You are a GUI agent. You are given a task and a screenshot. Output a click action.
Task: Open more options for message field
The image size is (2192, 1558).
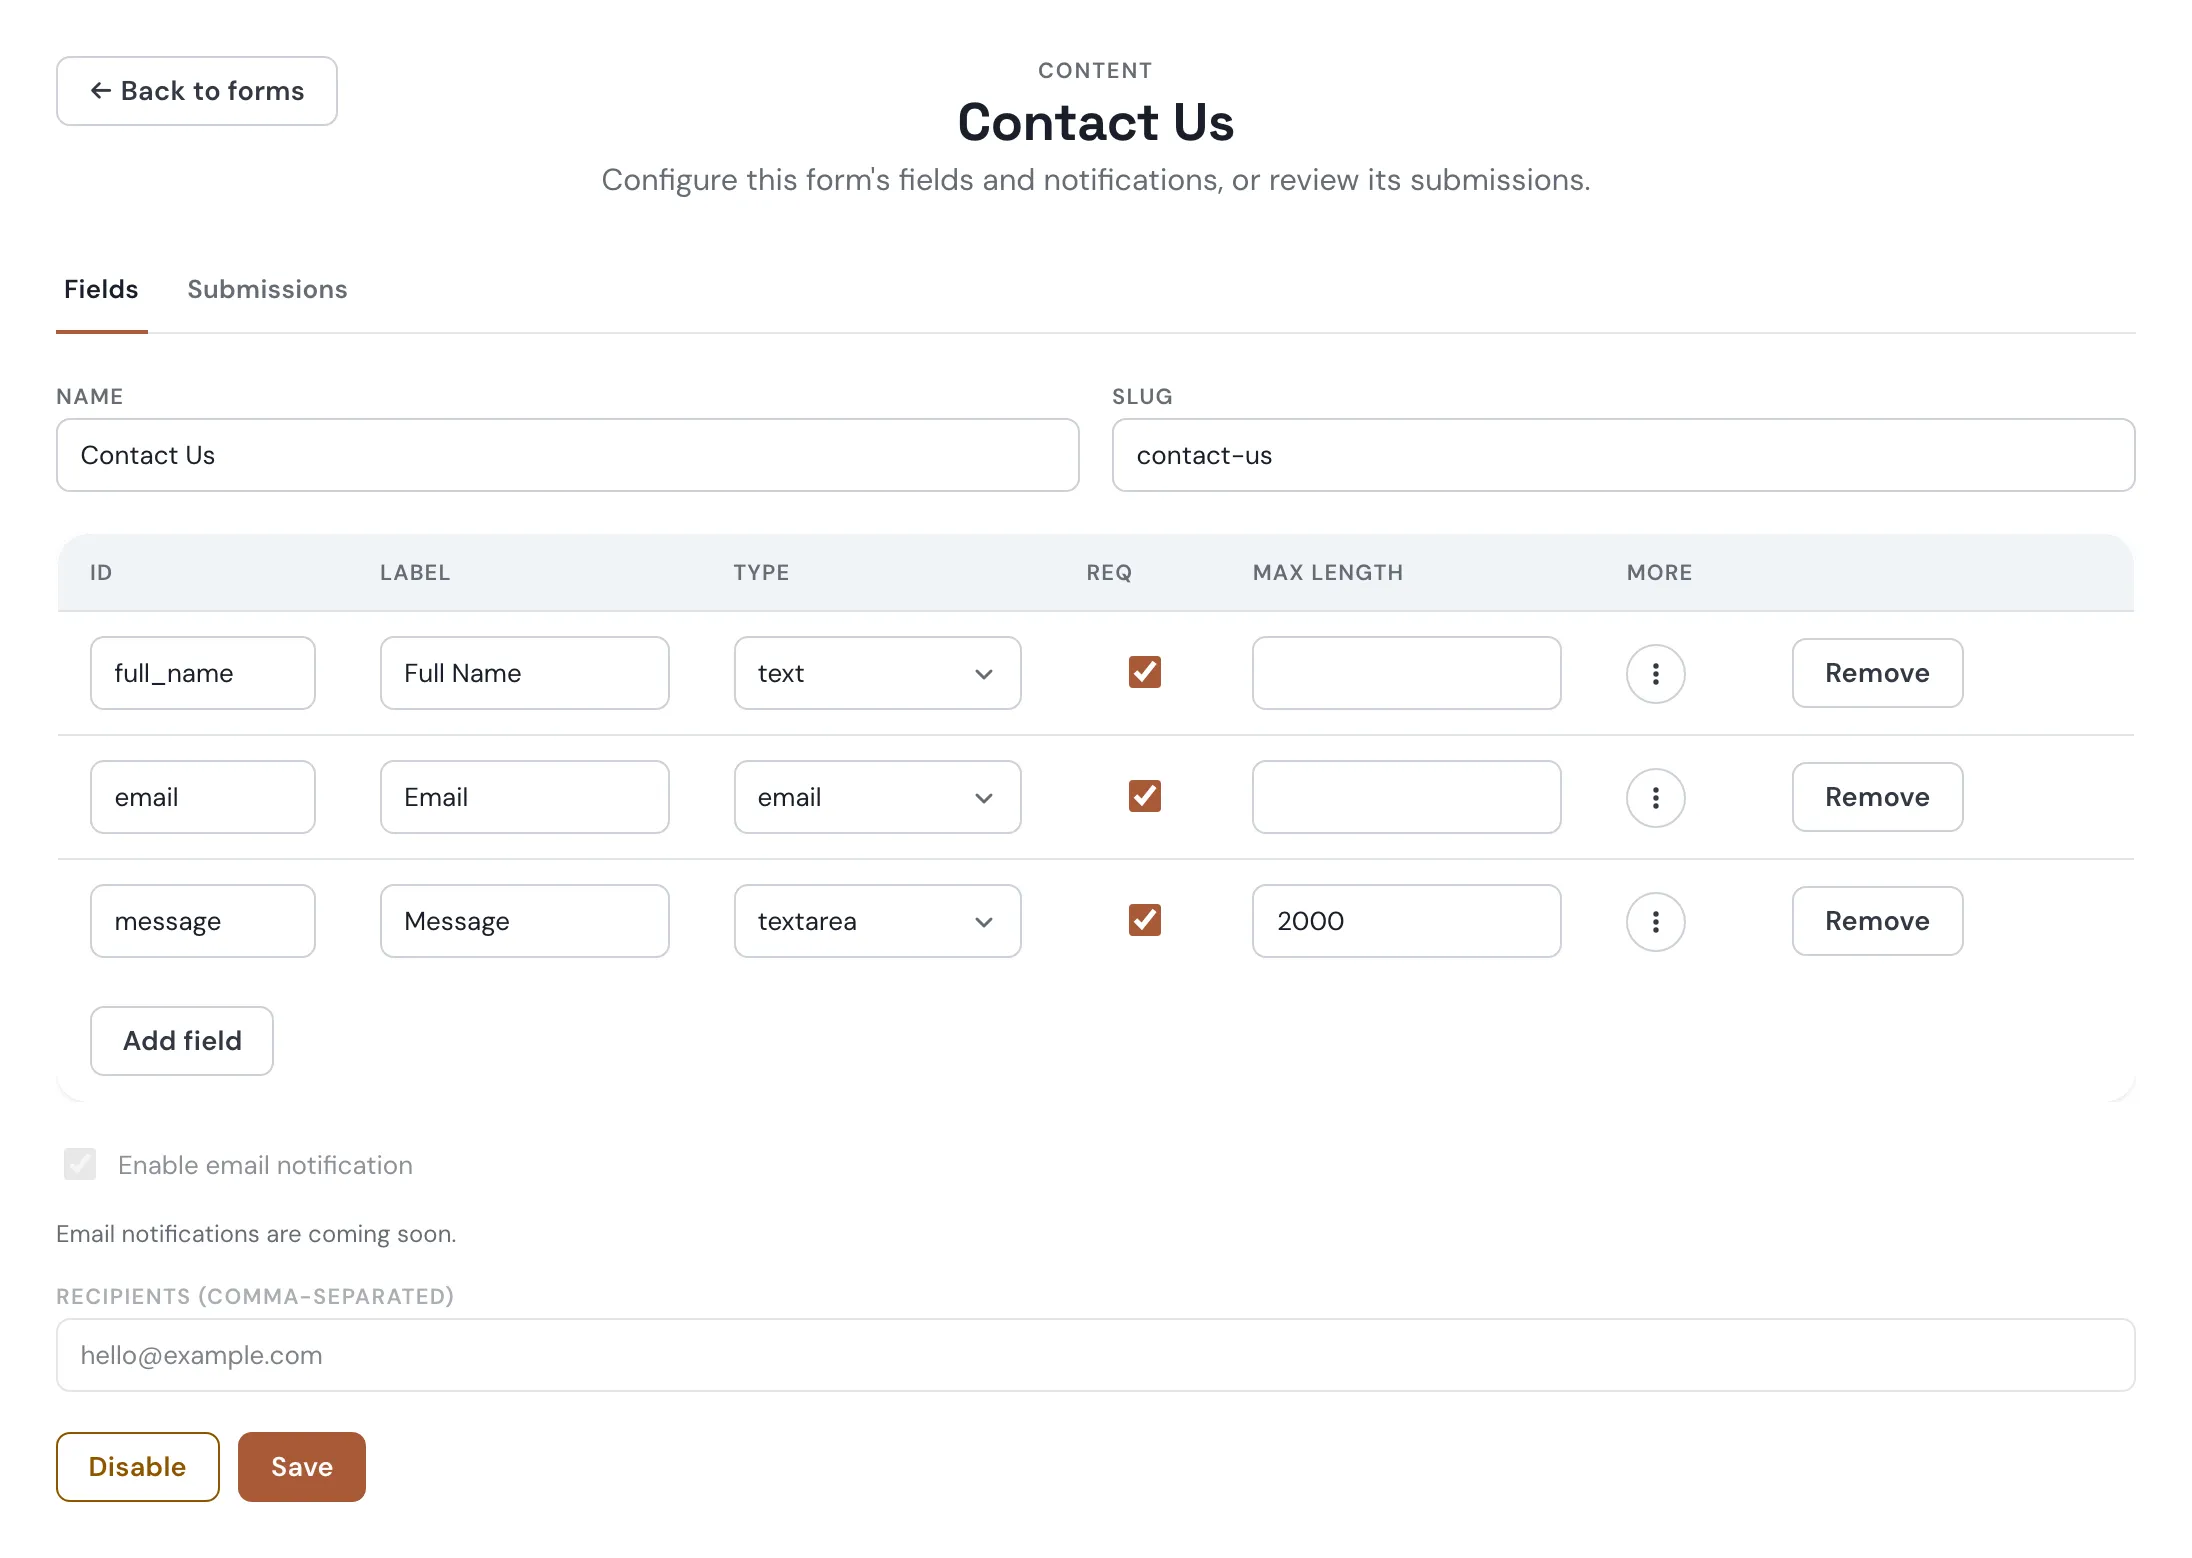pos(1655,921)
